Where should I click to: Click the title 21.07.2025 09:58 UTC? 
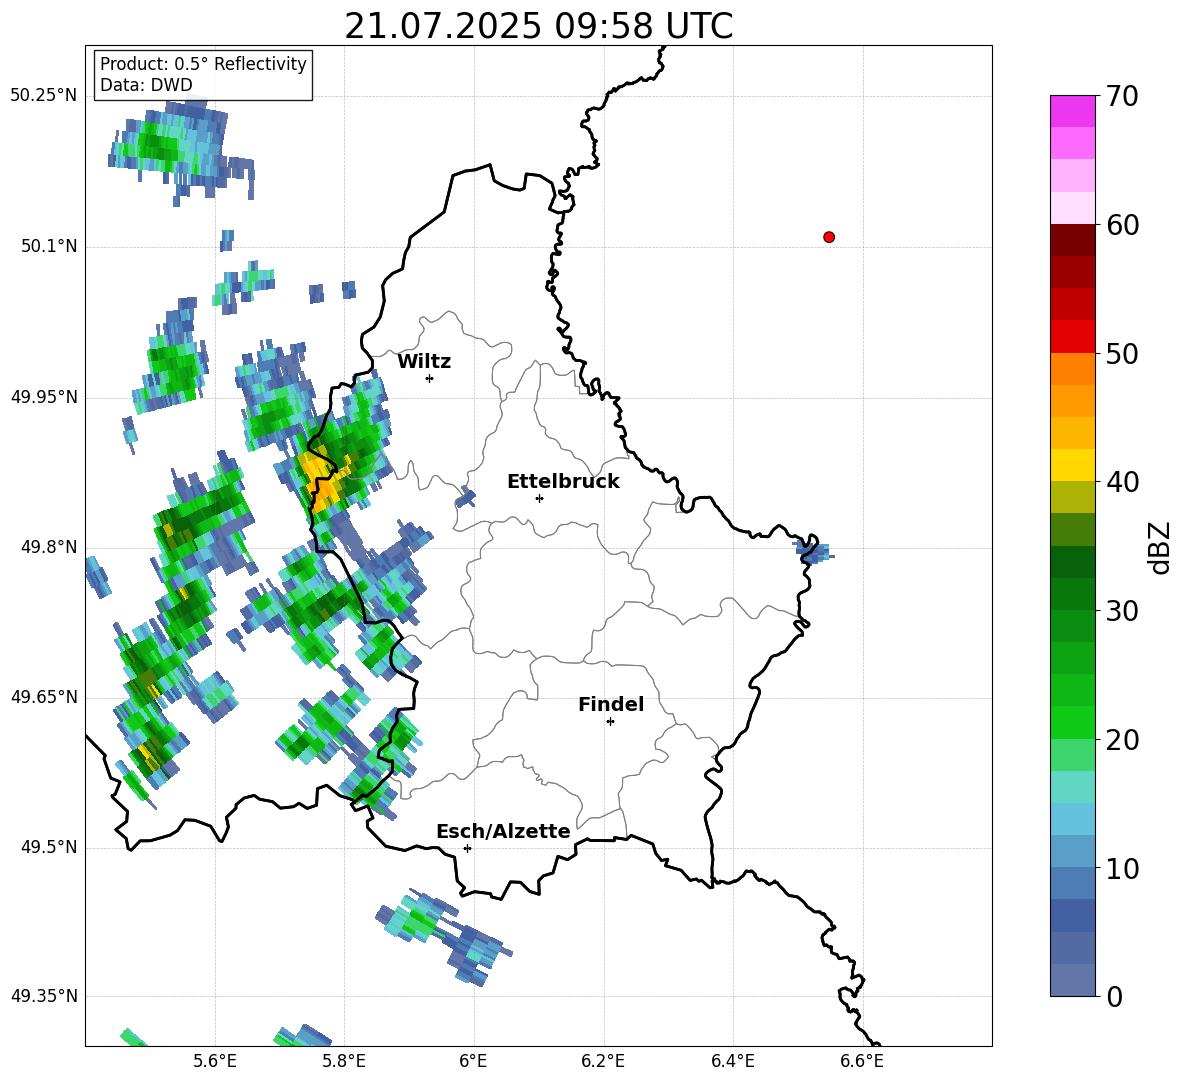[538, 26]
